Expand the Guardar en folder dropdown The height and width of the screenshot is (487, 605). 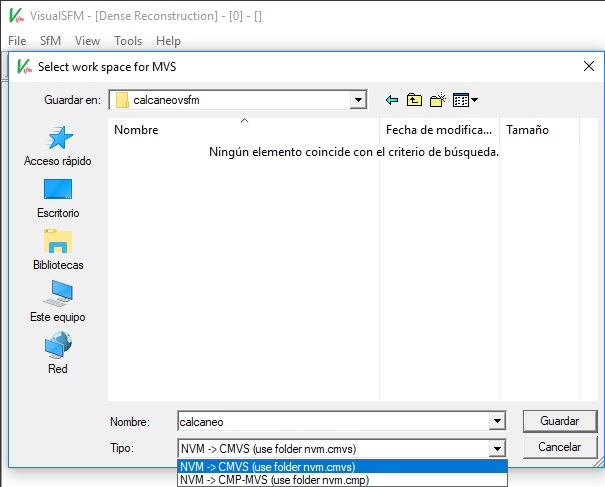pyautogui.click(x=357, y=100)
